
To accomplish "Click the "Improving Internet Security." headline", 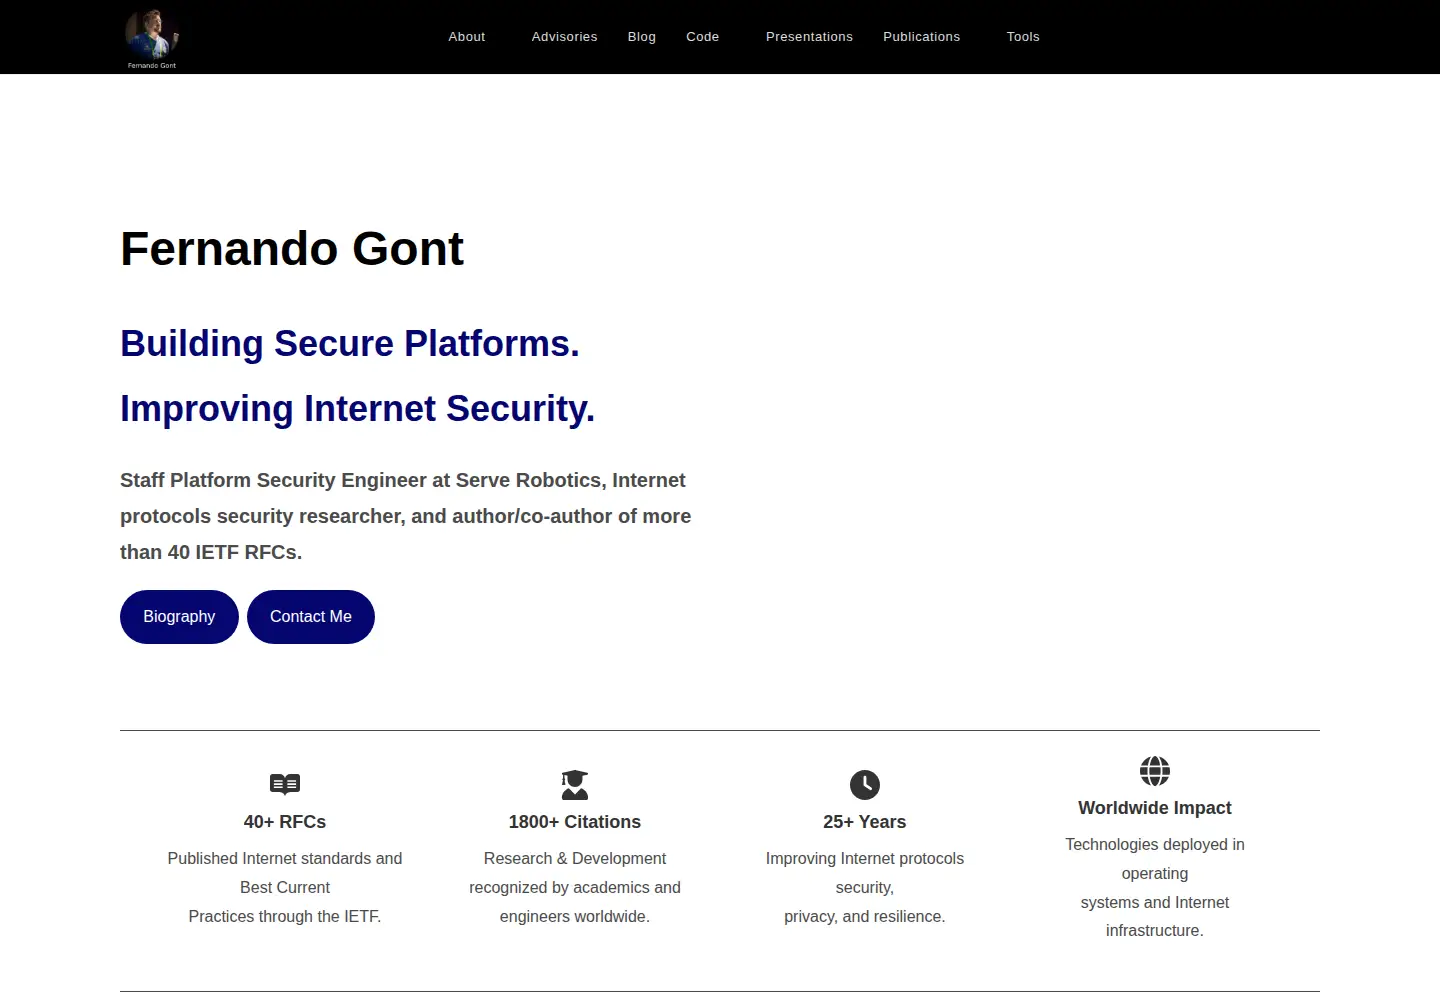I will 357,409.
